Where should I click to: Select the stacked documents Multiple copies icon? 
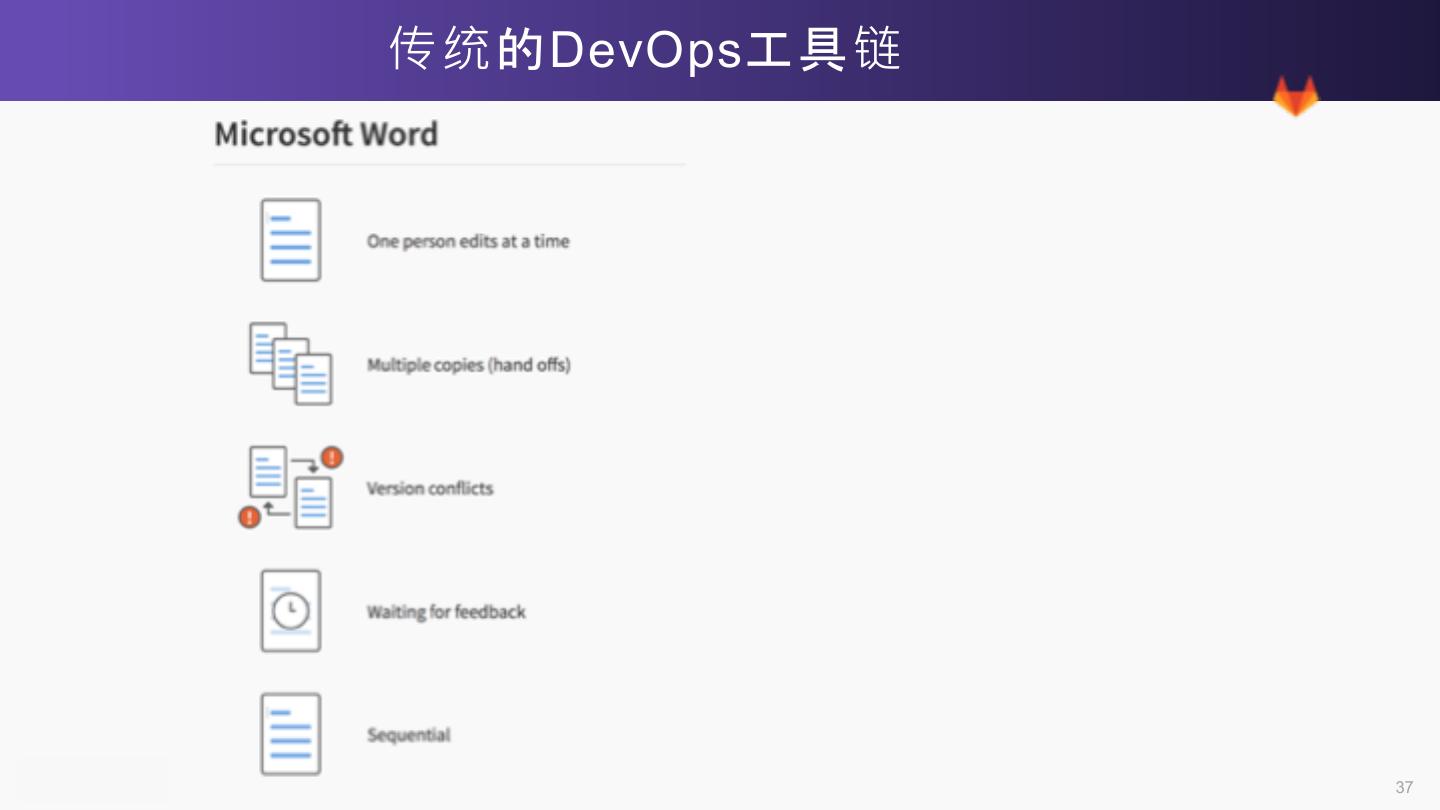tap(290, 363)
